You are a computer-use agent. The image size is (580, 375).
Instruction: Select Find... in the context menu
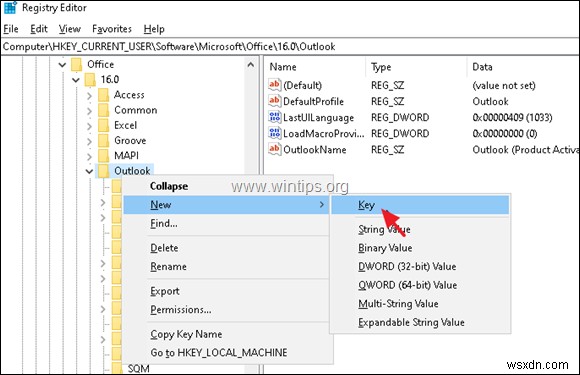226,223
